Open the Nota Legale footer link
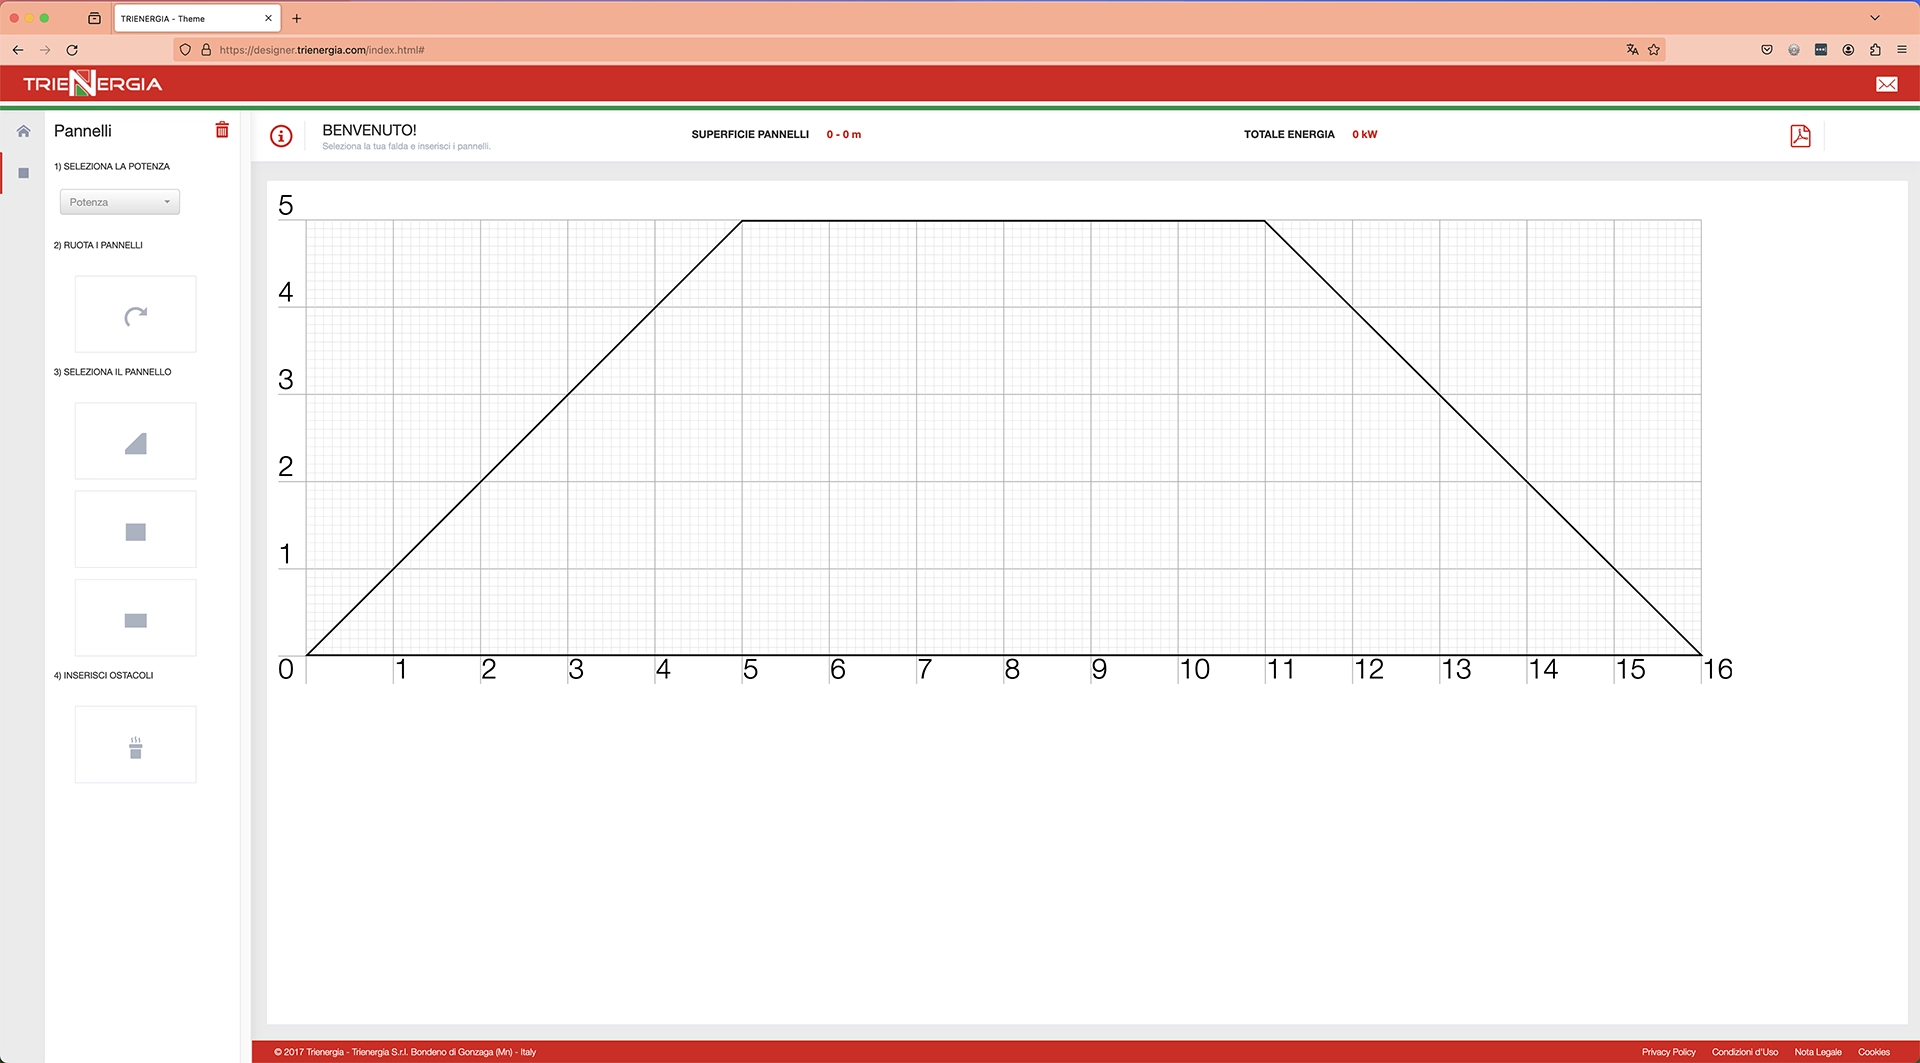The width and height of the screenshot is (1920, 1063). pyautogui.click(x=1817, y=1052)
